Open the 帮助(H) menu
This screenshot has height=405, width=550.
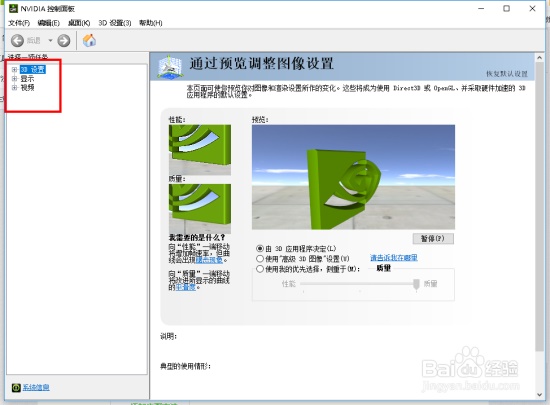pyautogui.click(x=150, y=23)
